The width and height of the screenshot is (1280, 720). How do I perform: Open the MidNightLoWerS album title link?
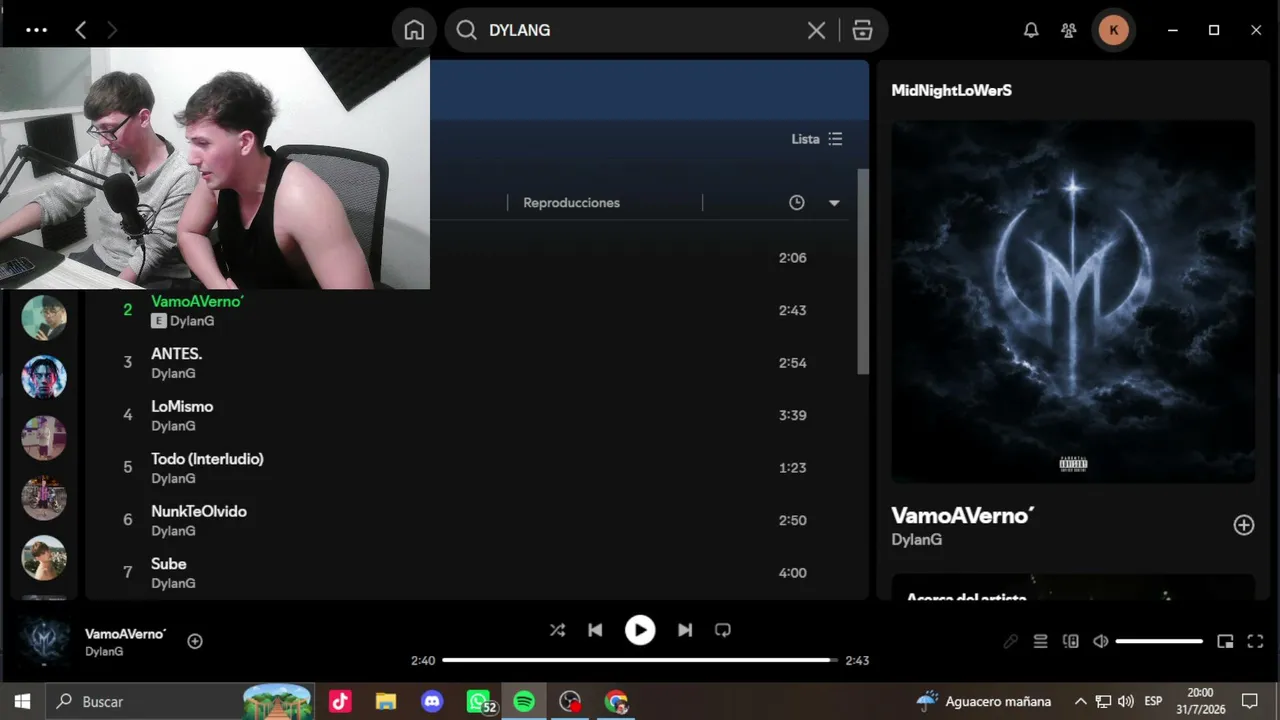(x=951, y=90)
